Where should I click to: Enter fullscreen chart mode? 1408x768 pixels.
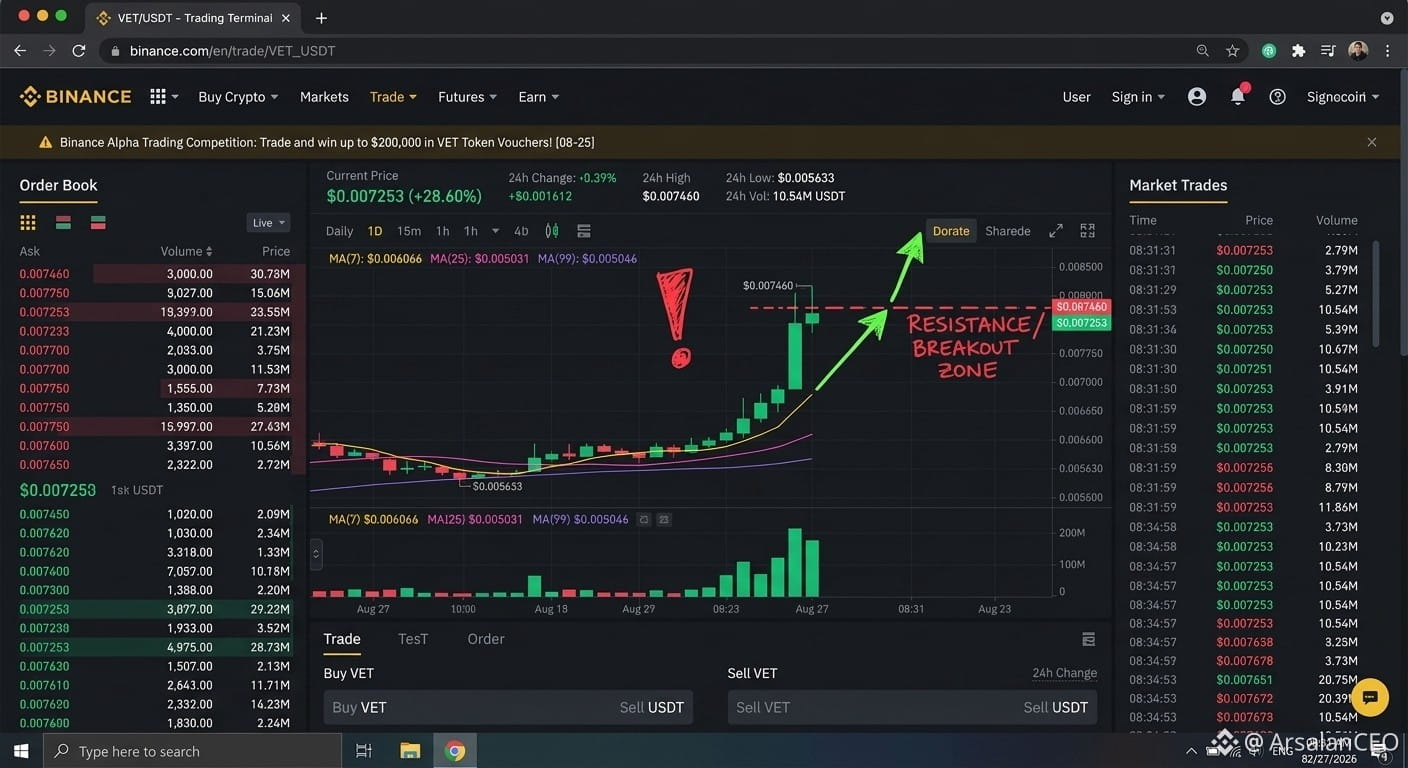point(1088,231)
